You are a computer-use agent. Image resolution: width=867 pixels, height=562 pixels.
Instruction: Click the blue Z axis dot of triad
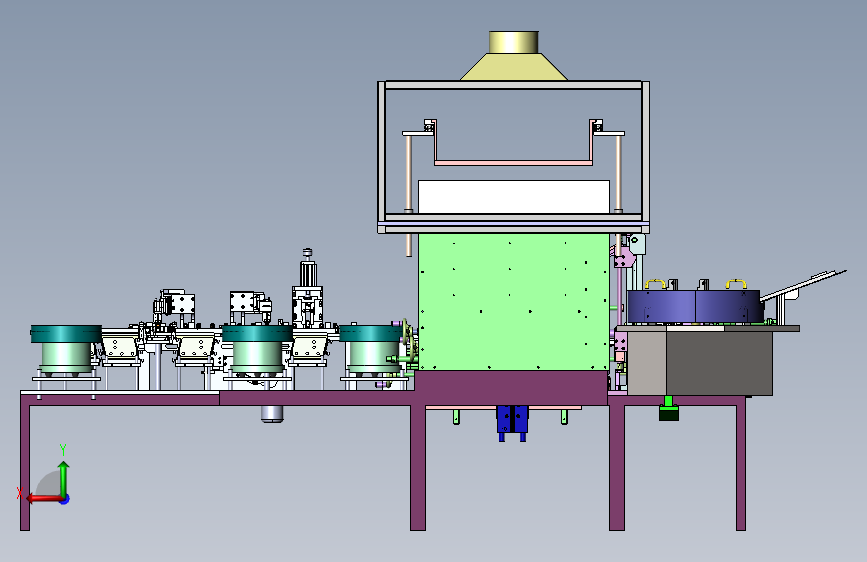point(65,499)
